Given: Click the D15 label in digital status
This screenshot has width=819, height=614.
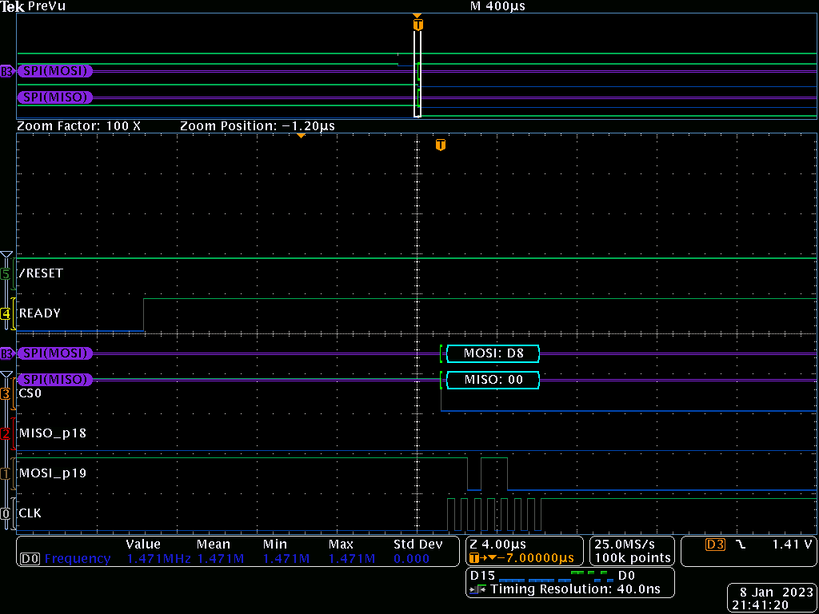Looking at the screenshot, I should [x=482, y=576].
